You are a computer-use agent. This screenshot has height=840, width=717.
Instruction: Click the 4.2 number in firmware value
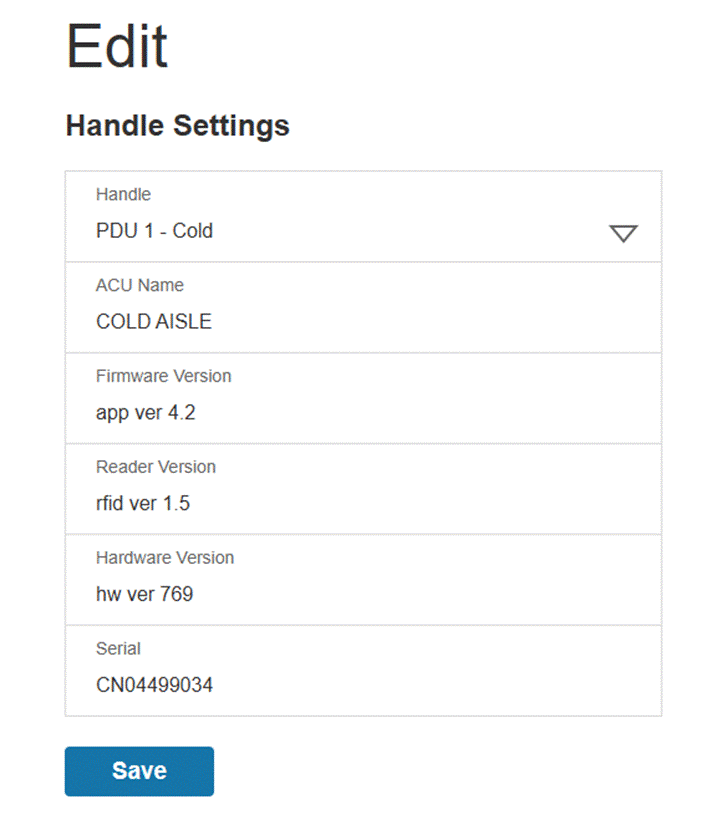coord(181,412)
